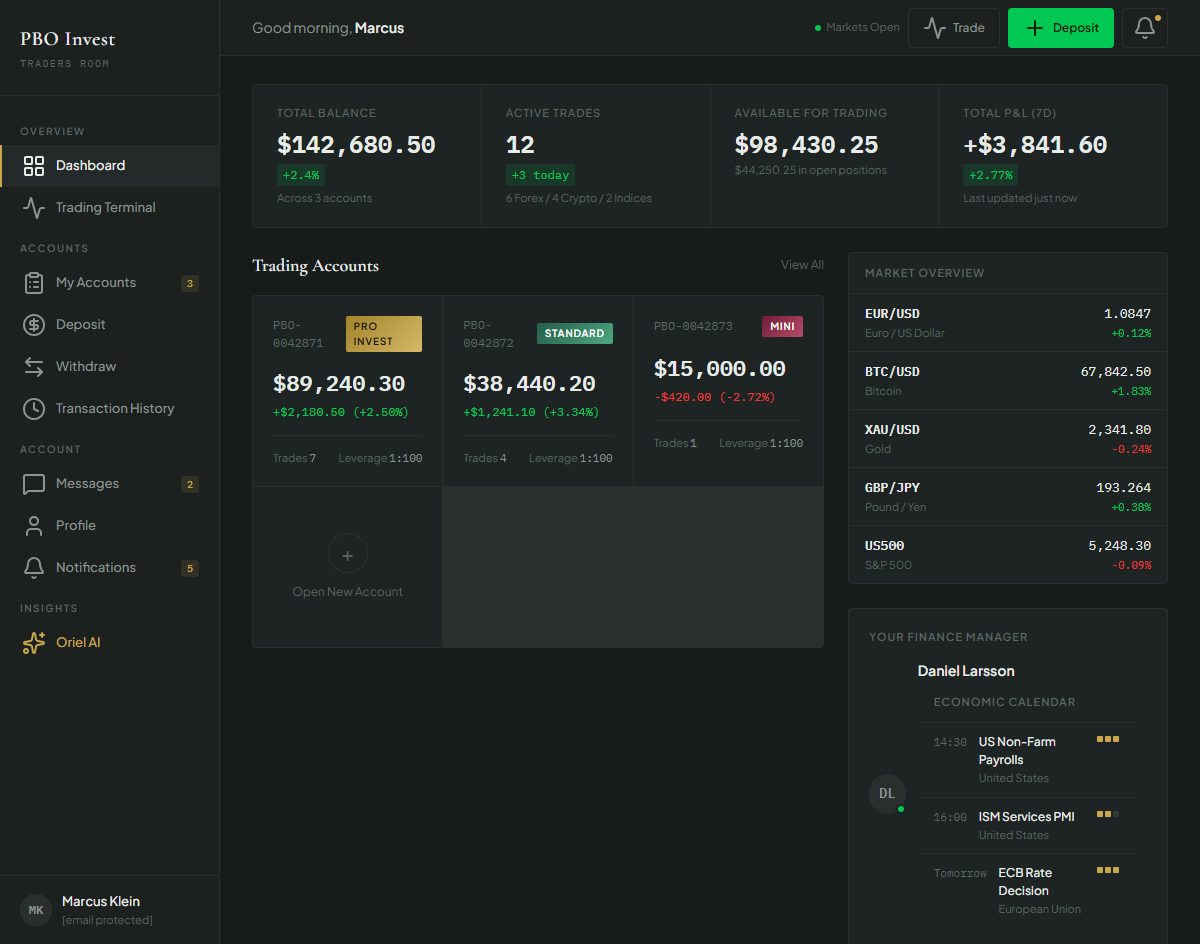Click View All next to Trading Accounts
Viewport: 1200px width, 944px height.
click(802, 264)
